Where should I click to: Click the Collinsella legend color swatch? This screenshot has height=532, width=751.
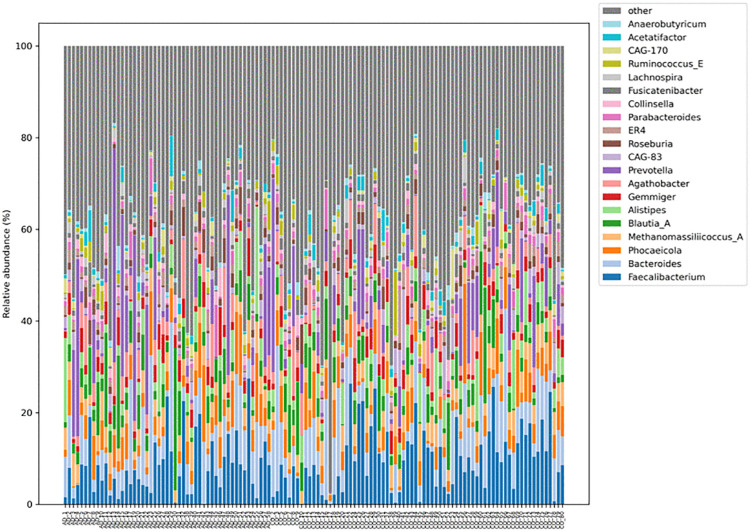tap(612, 104)
